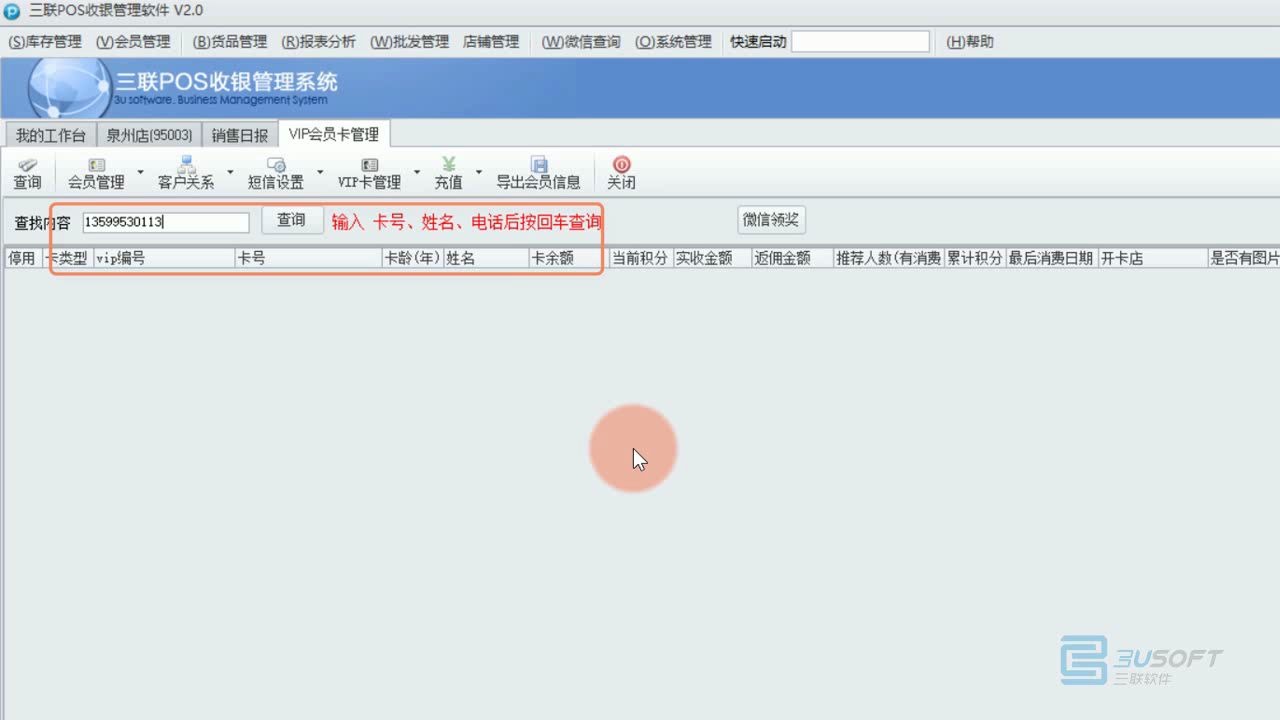Switch to the 我的工作台 tab
This screenshot has height=720, width=1280.
(51, 135)
